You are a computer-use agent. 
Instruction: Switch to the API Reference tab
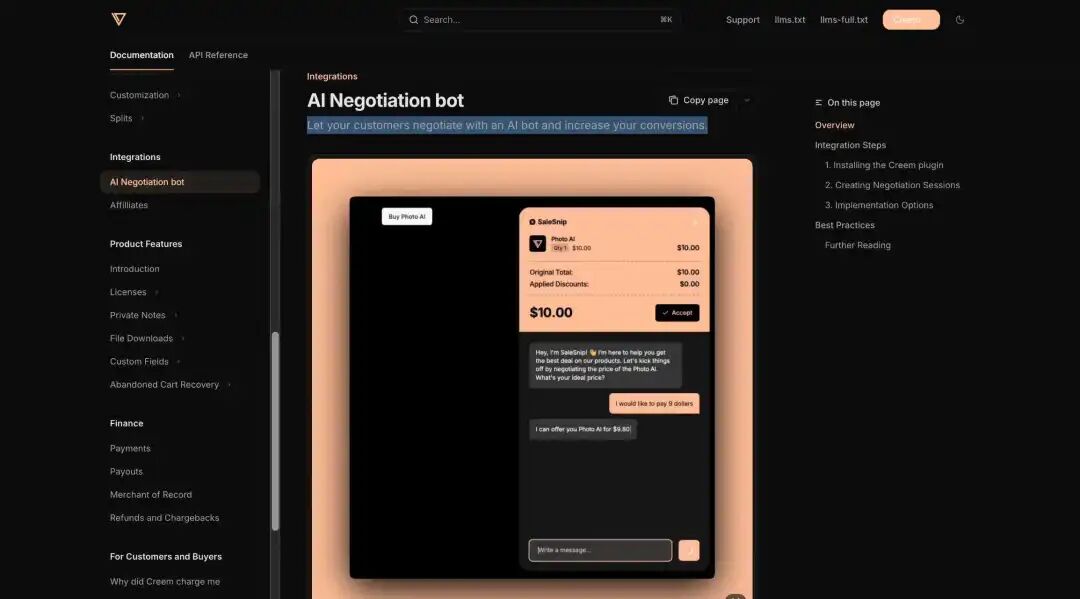pos(218,55)
